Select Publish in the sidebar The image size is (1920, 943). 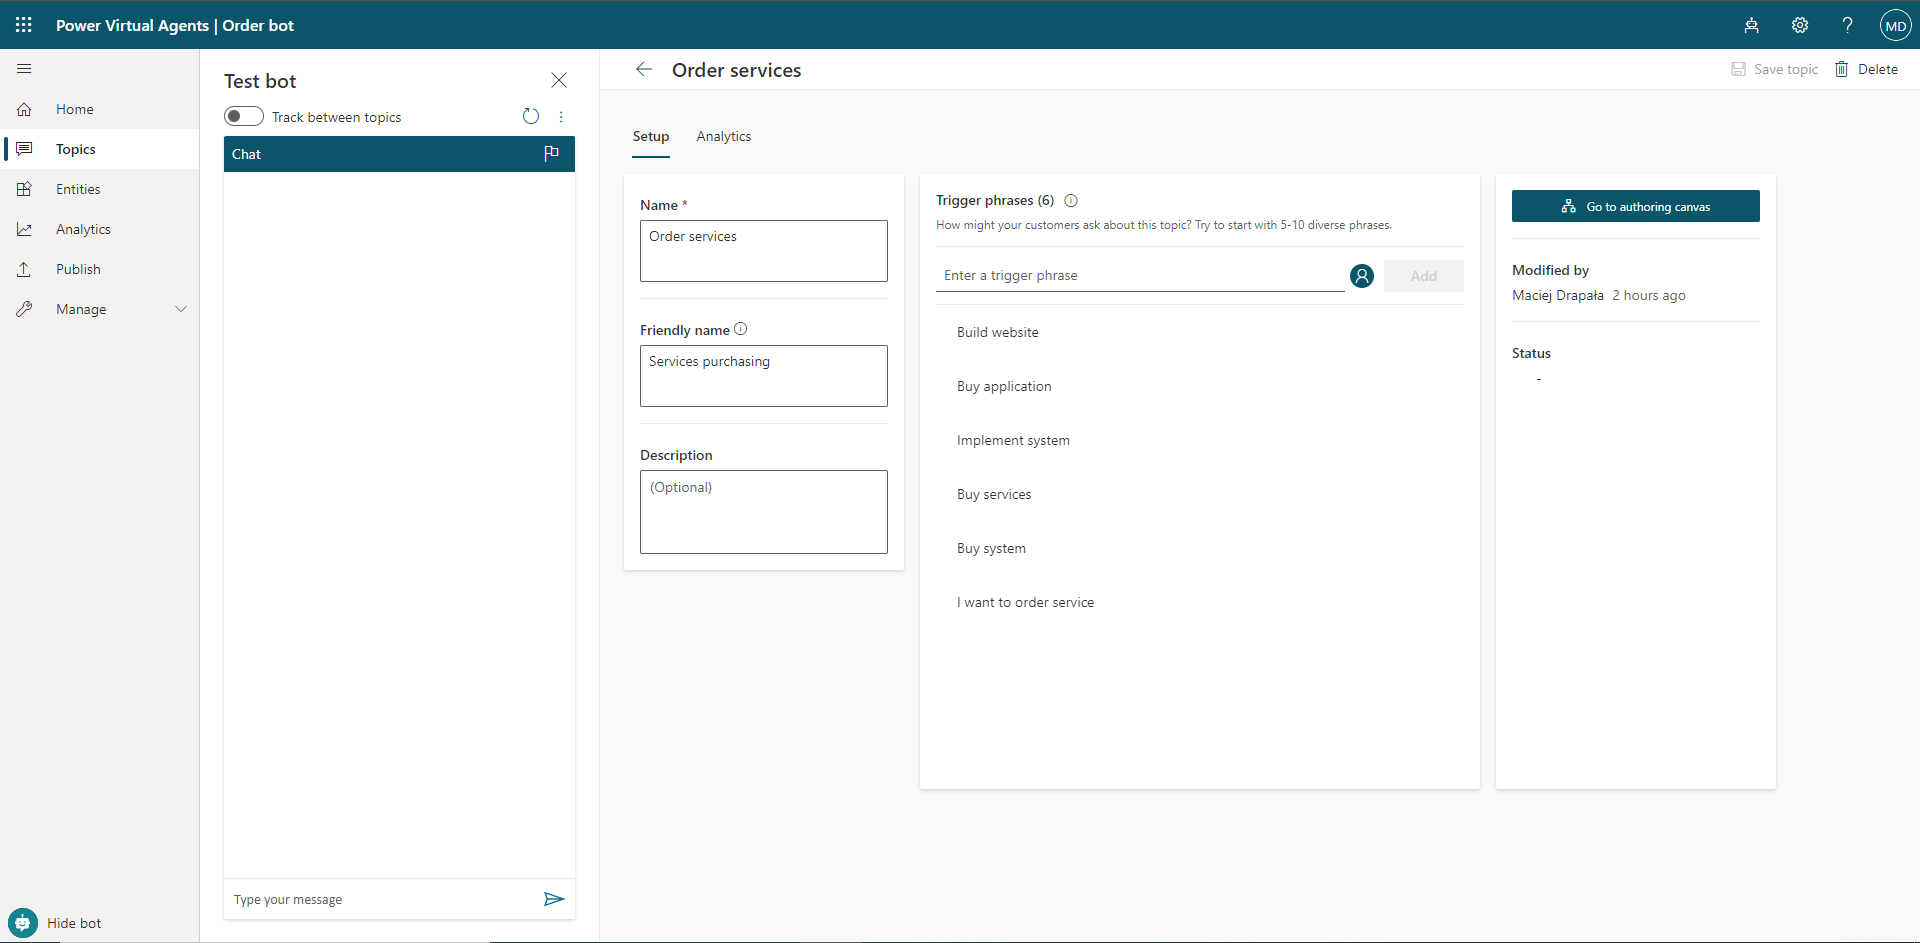coord(78,268)
